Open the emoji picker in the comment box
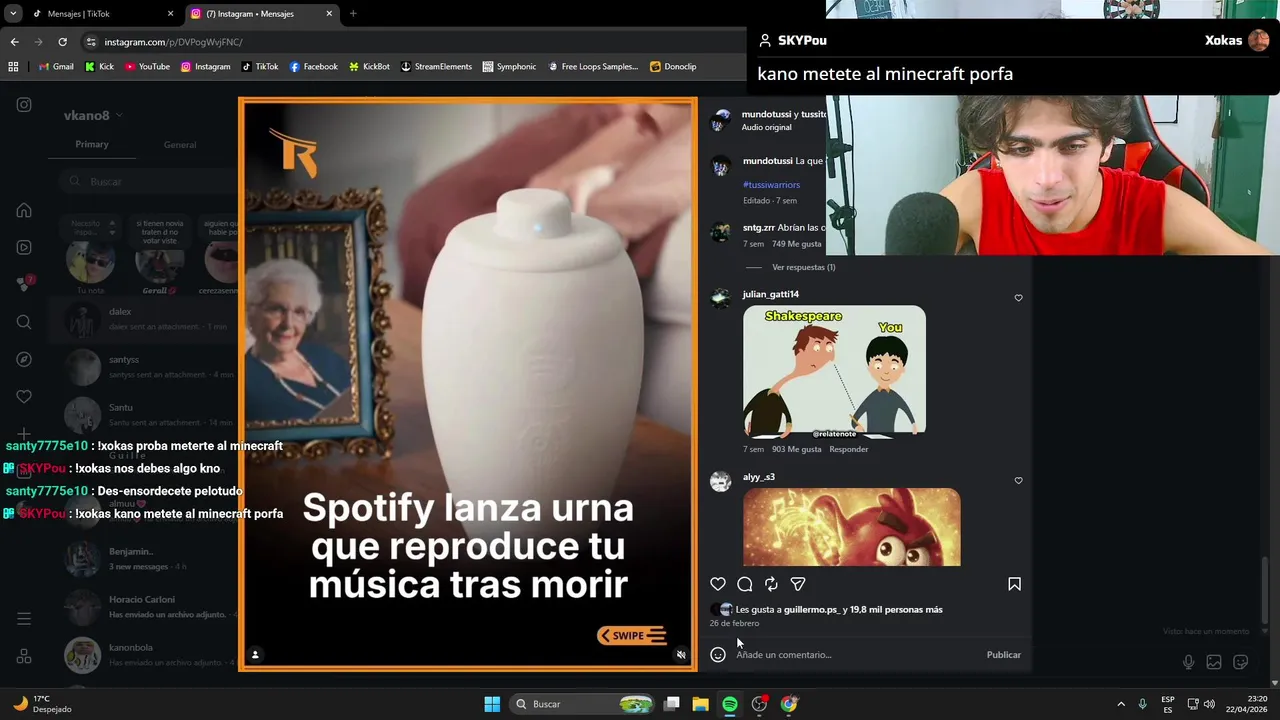Image resolution: width=1280 pixels, height=720 pixels. pyautogui.click(x=718, y=655)
